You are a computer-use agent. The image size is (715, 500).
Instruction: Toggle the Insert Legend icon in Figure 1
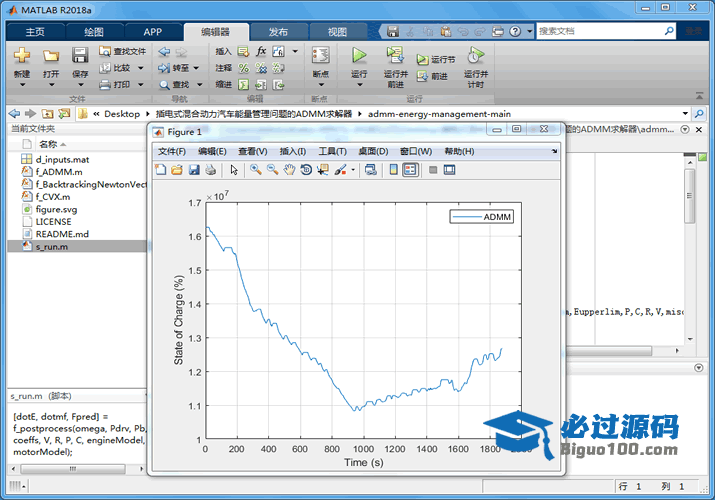point(410,170)
